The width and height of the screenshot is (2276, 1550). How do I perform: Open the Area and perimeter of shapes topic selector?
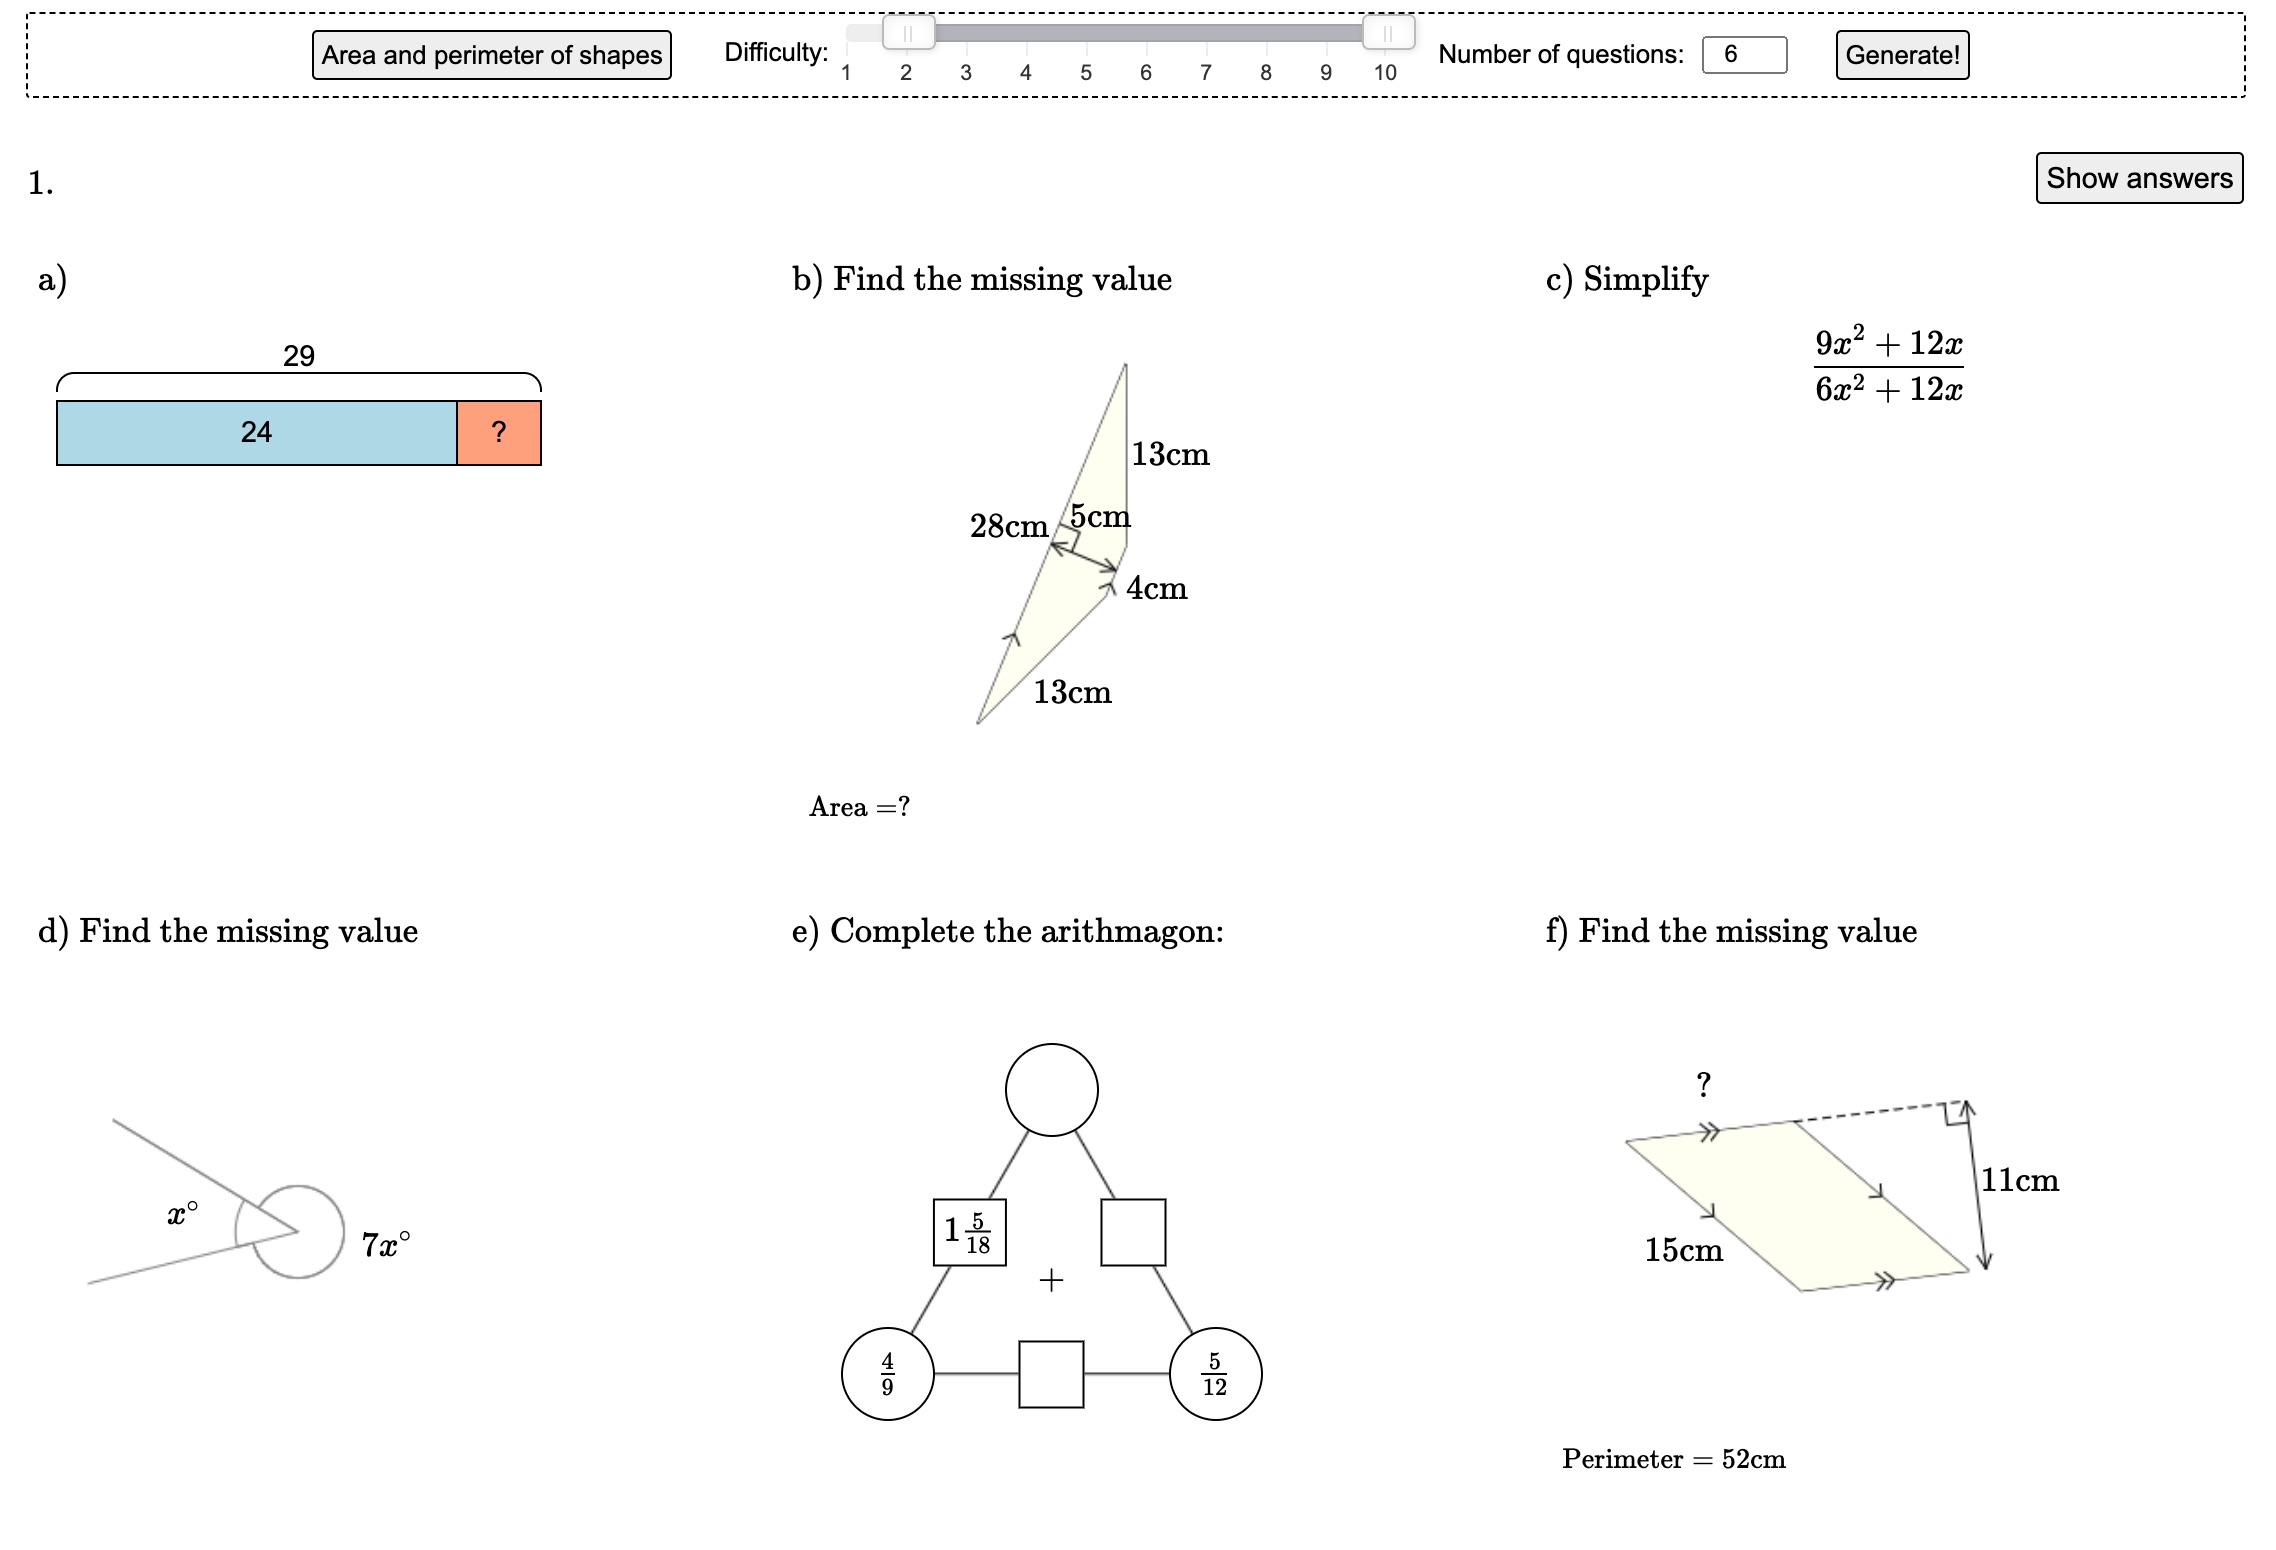tap(492, 55)
